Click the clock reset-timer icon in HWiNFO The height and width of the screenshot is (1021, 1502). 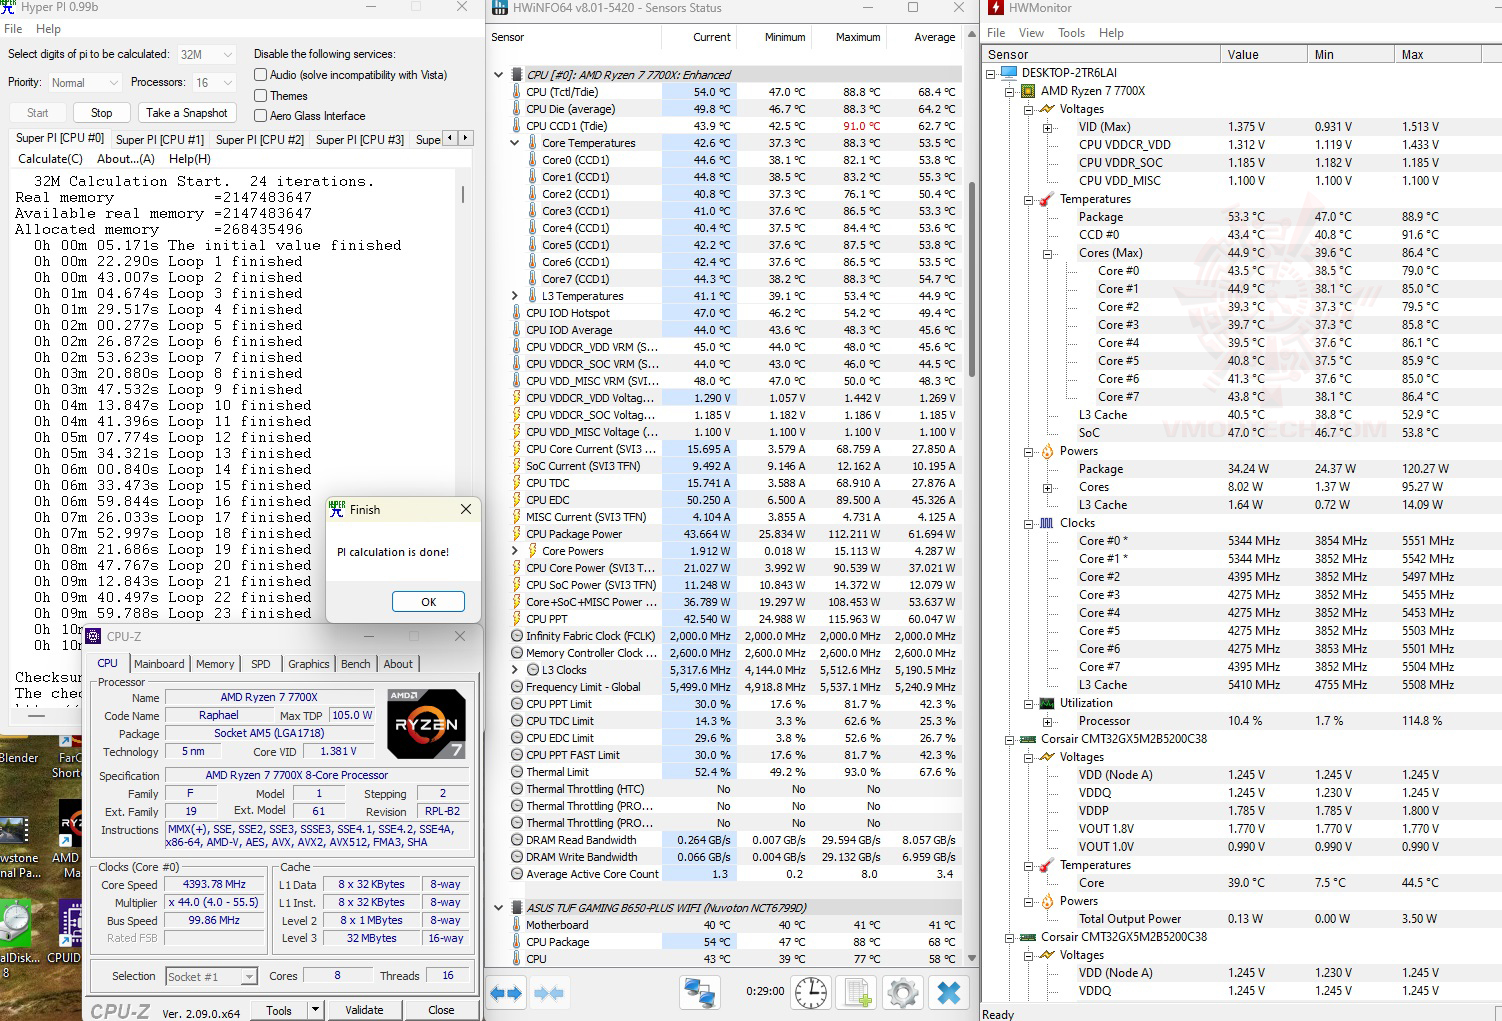coord(811,992)
